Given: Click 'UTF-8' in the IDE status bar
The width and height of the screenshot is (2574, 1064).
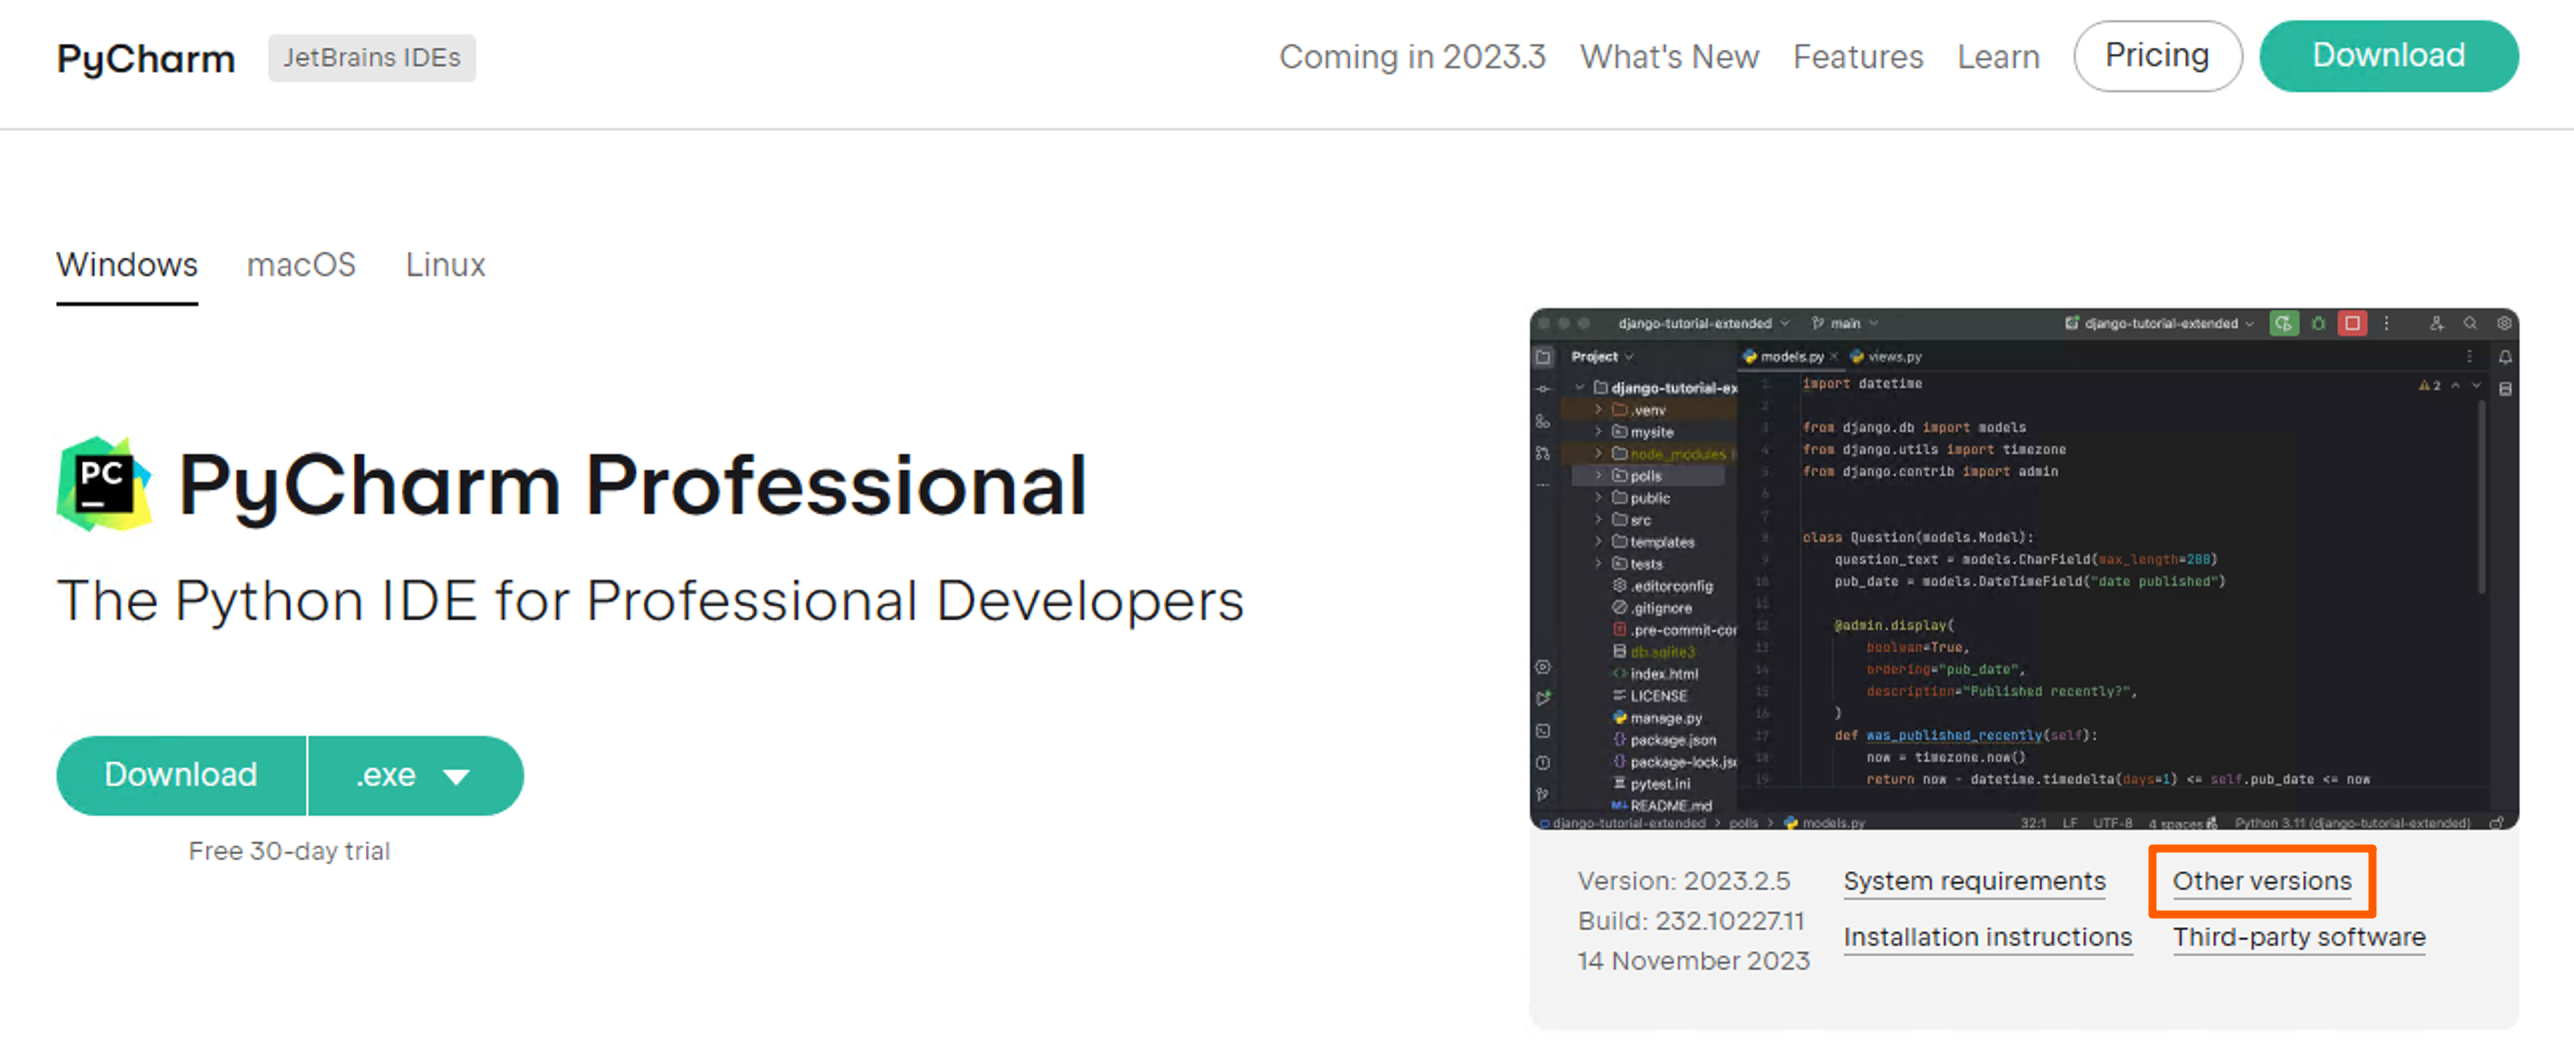Looking at the screenshot, I should click(2112, 823).
